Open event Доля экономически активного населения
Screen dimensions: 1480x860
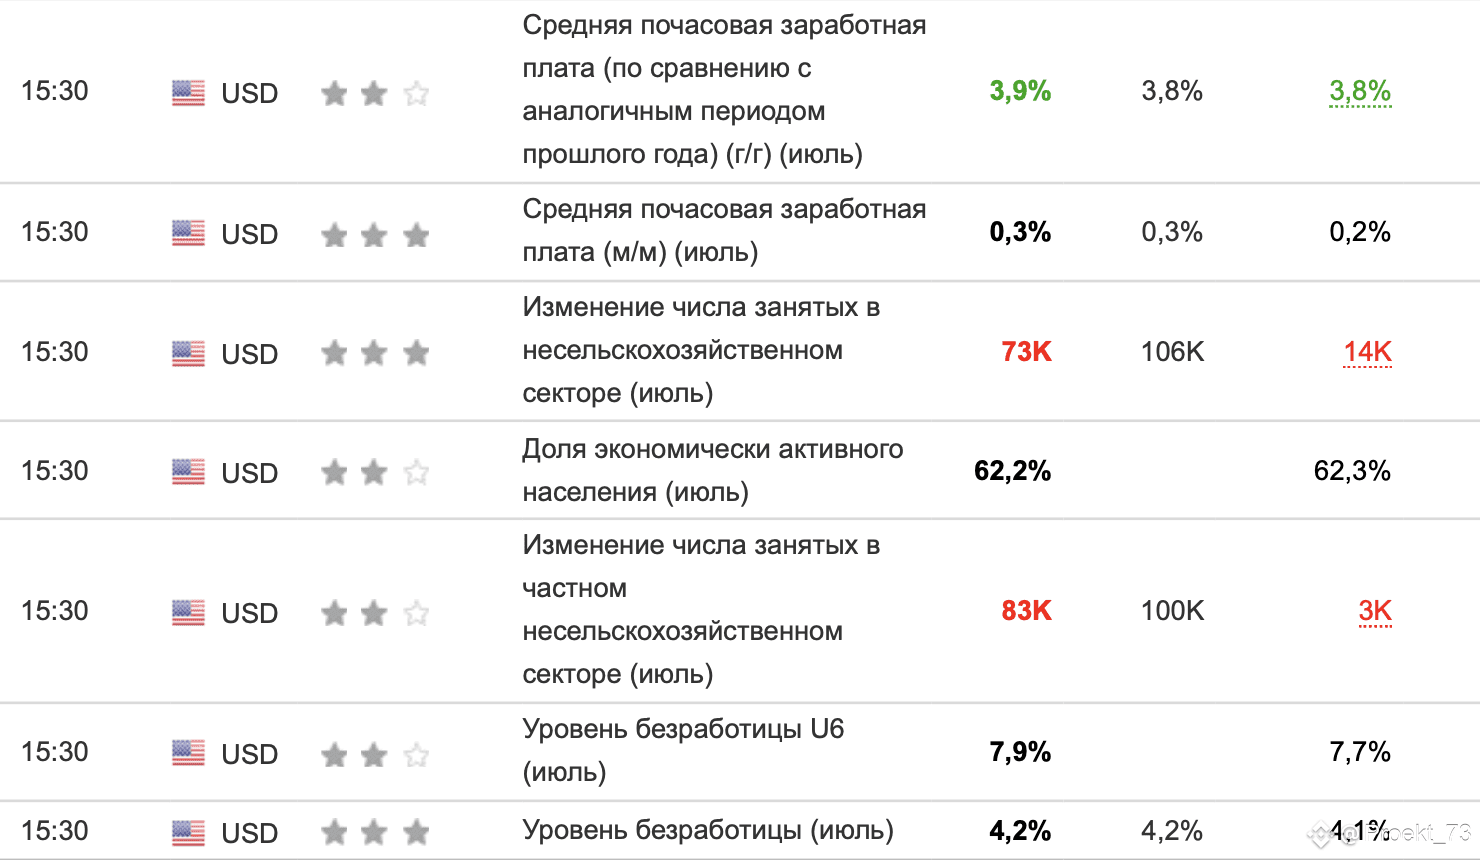click(712, 470)
